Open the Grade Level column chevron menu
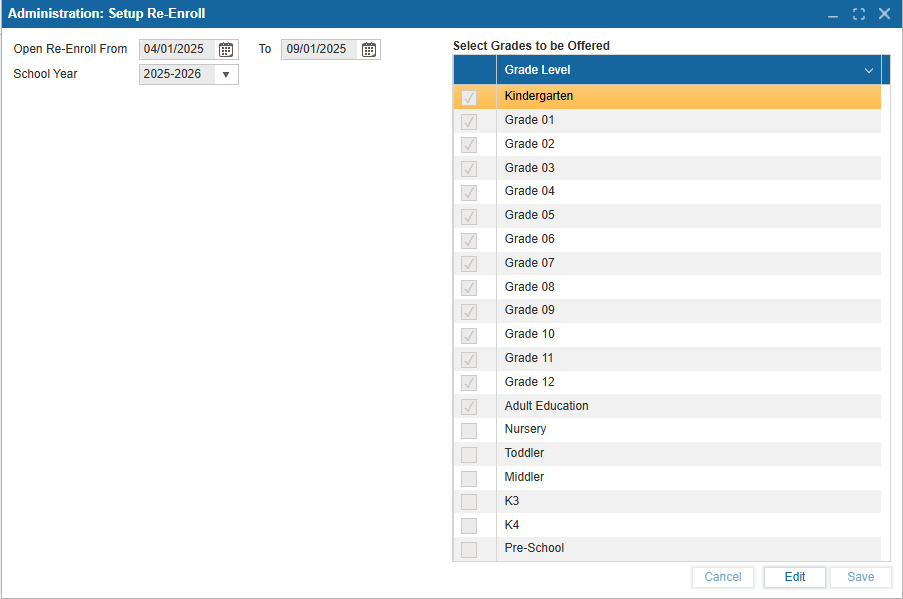The image size is (903, 599). click(x=868, y=71)
